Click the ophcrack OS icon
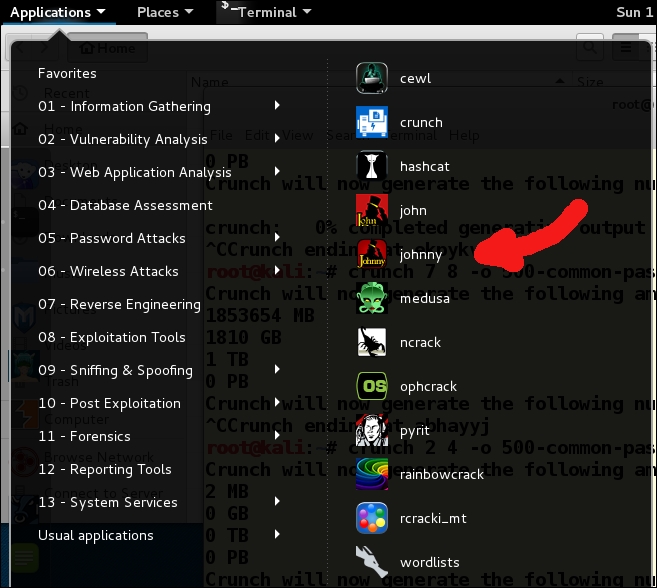 (372, 386)
